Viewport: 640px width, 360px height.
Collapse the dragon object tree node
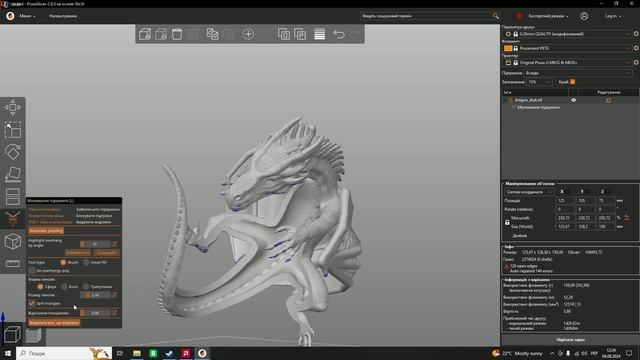505,100
